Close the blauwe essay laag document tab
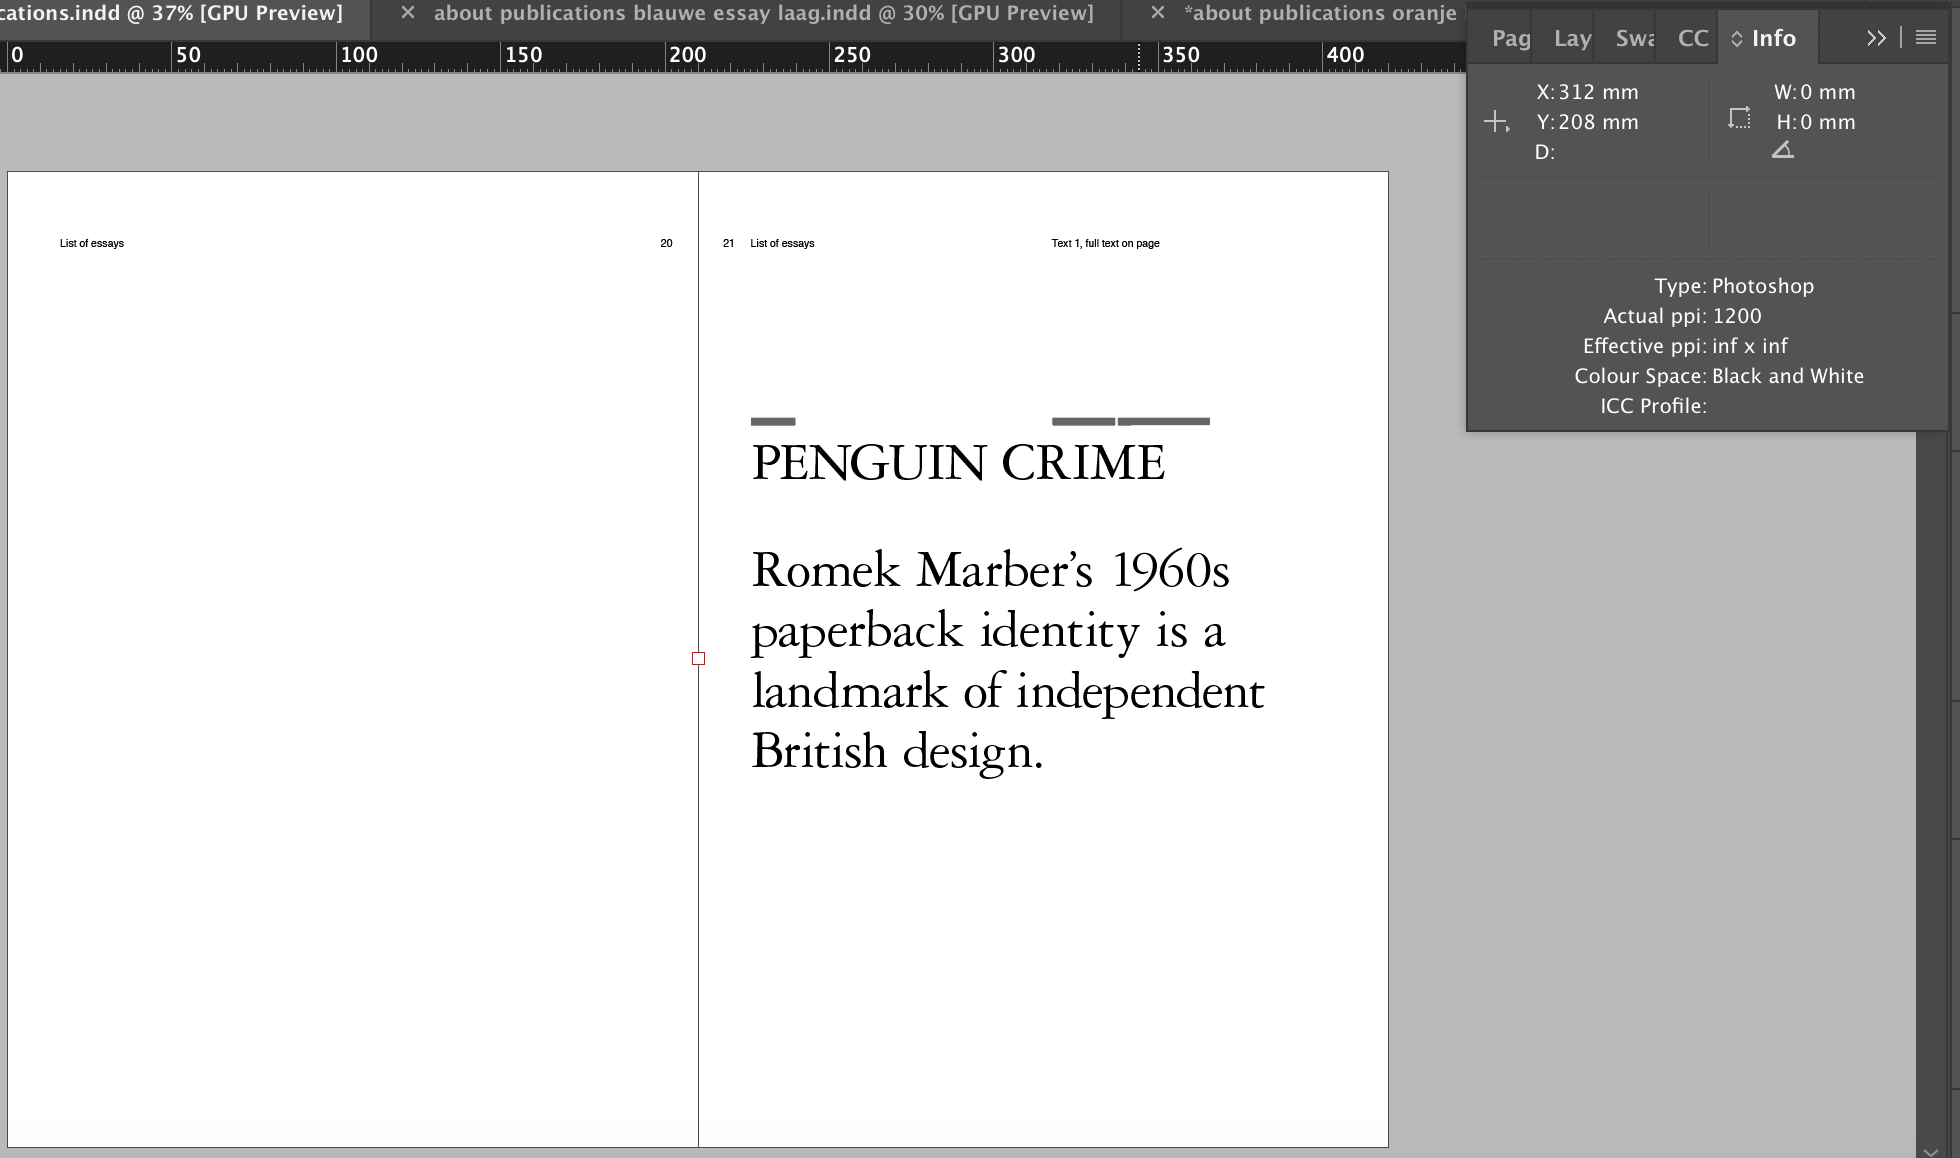The width and height of the screenshot is (1960, 1158). click(x=408, y=13)
